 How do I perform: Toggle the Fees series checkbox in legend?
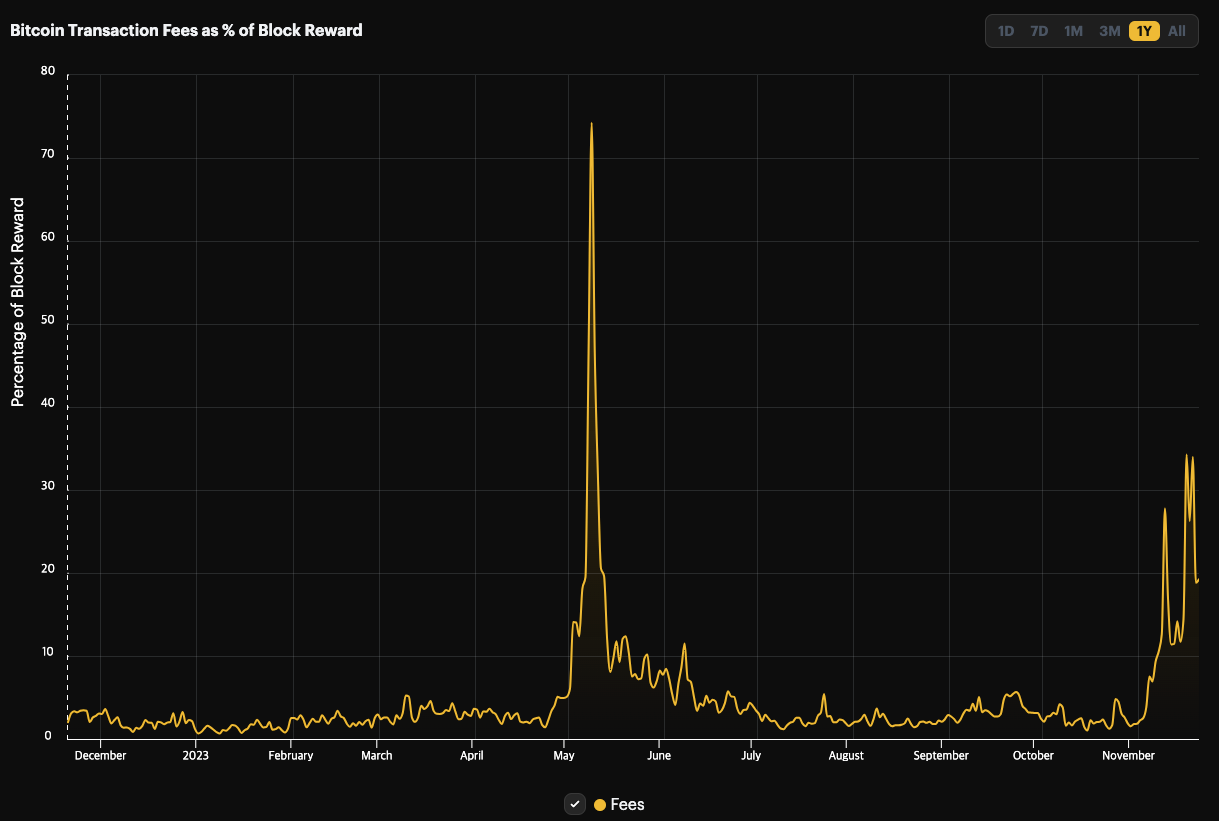(575, 804)
